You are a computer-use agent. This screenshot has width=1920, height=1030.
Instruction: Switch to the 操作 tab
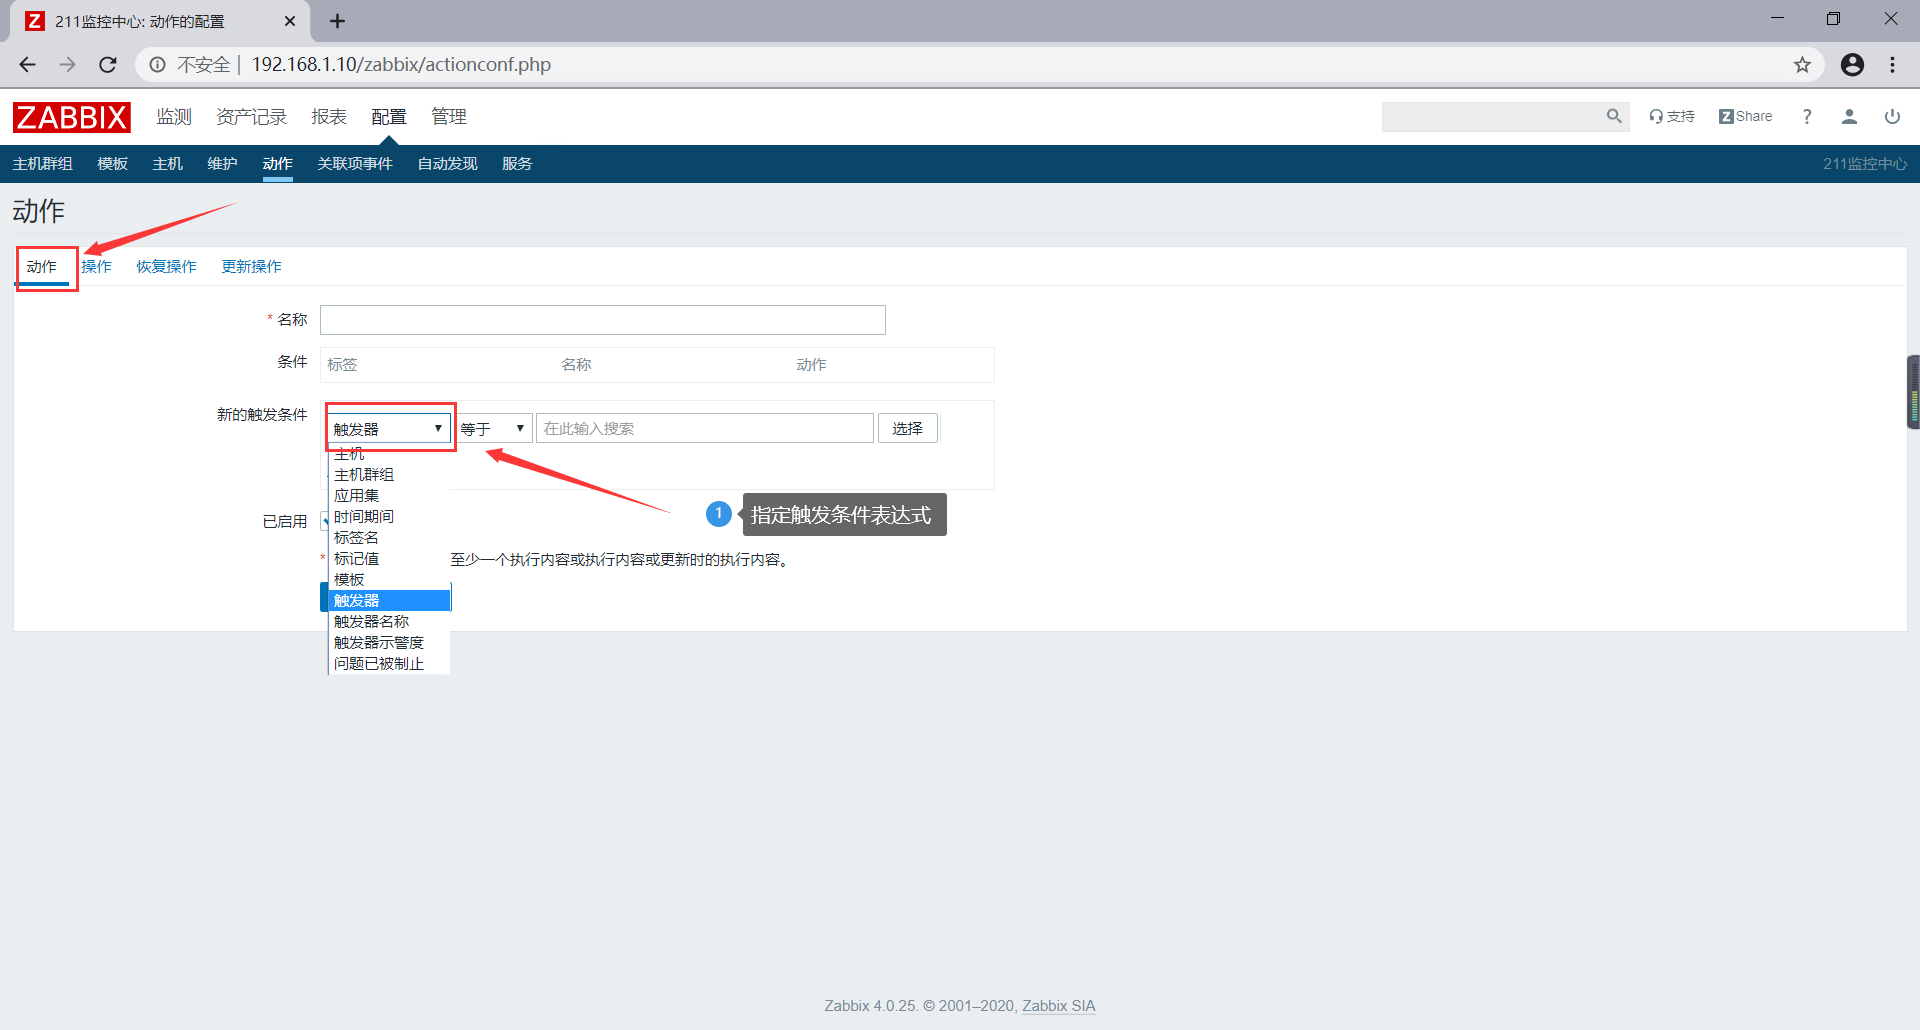(97, 267)
